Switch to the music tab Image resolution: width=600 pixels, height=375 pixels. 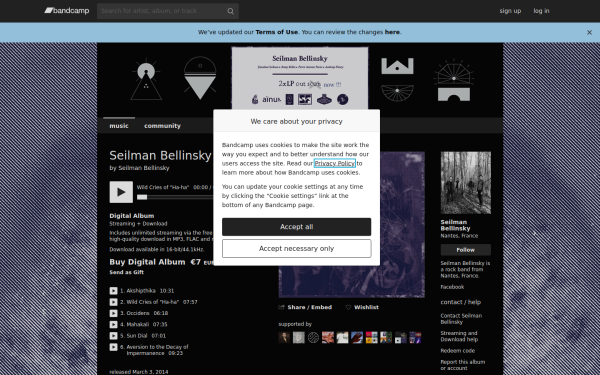[x=119, y=126]
